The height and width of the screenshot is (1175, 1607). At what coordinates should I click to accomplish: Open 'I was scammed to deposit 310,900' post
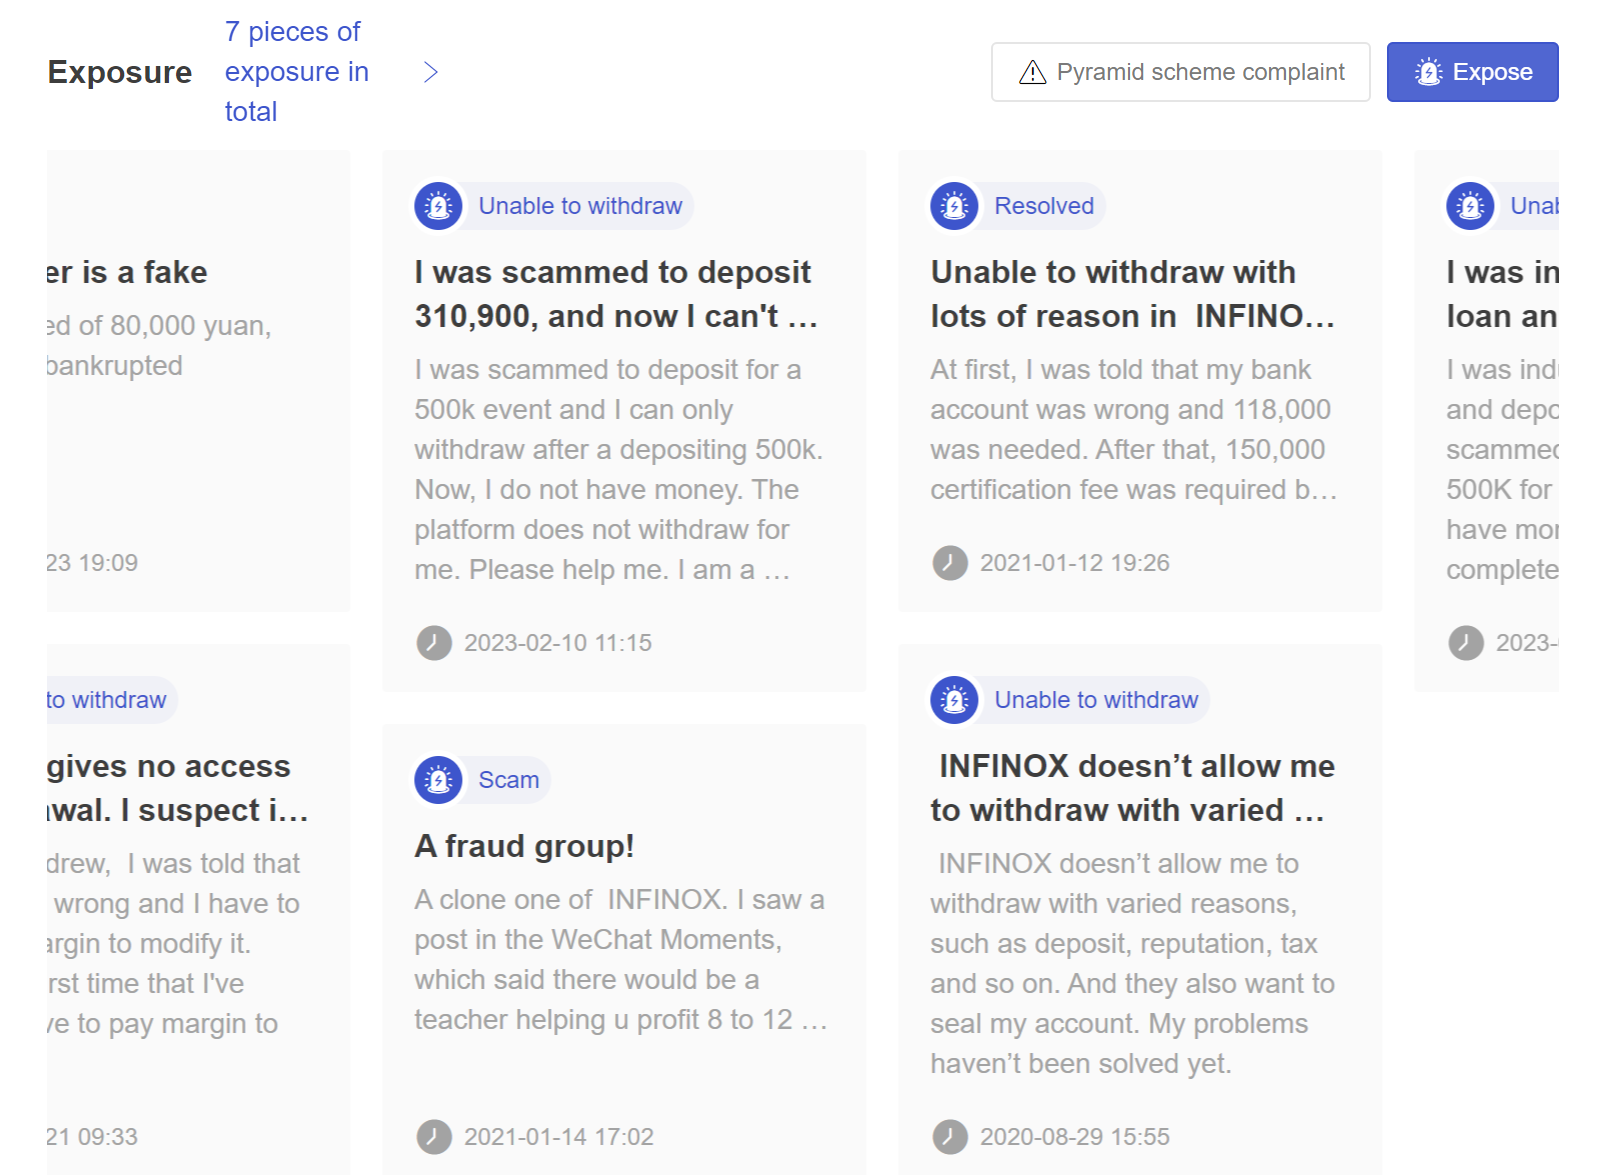click(616, 294)
